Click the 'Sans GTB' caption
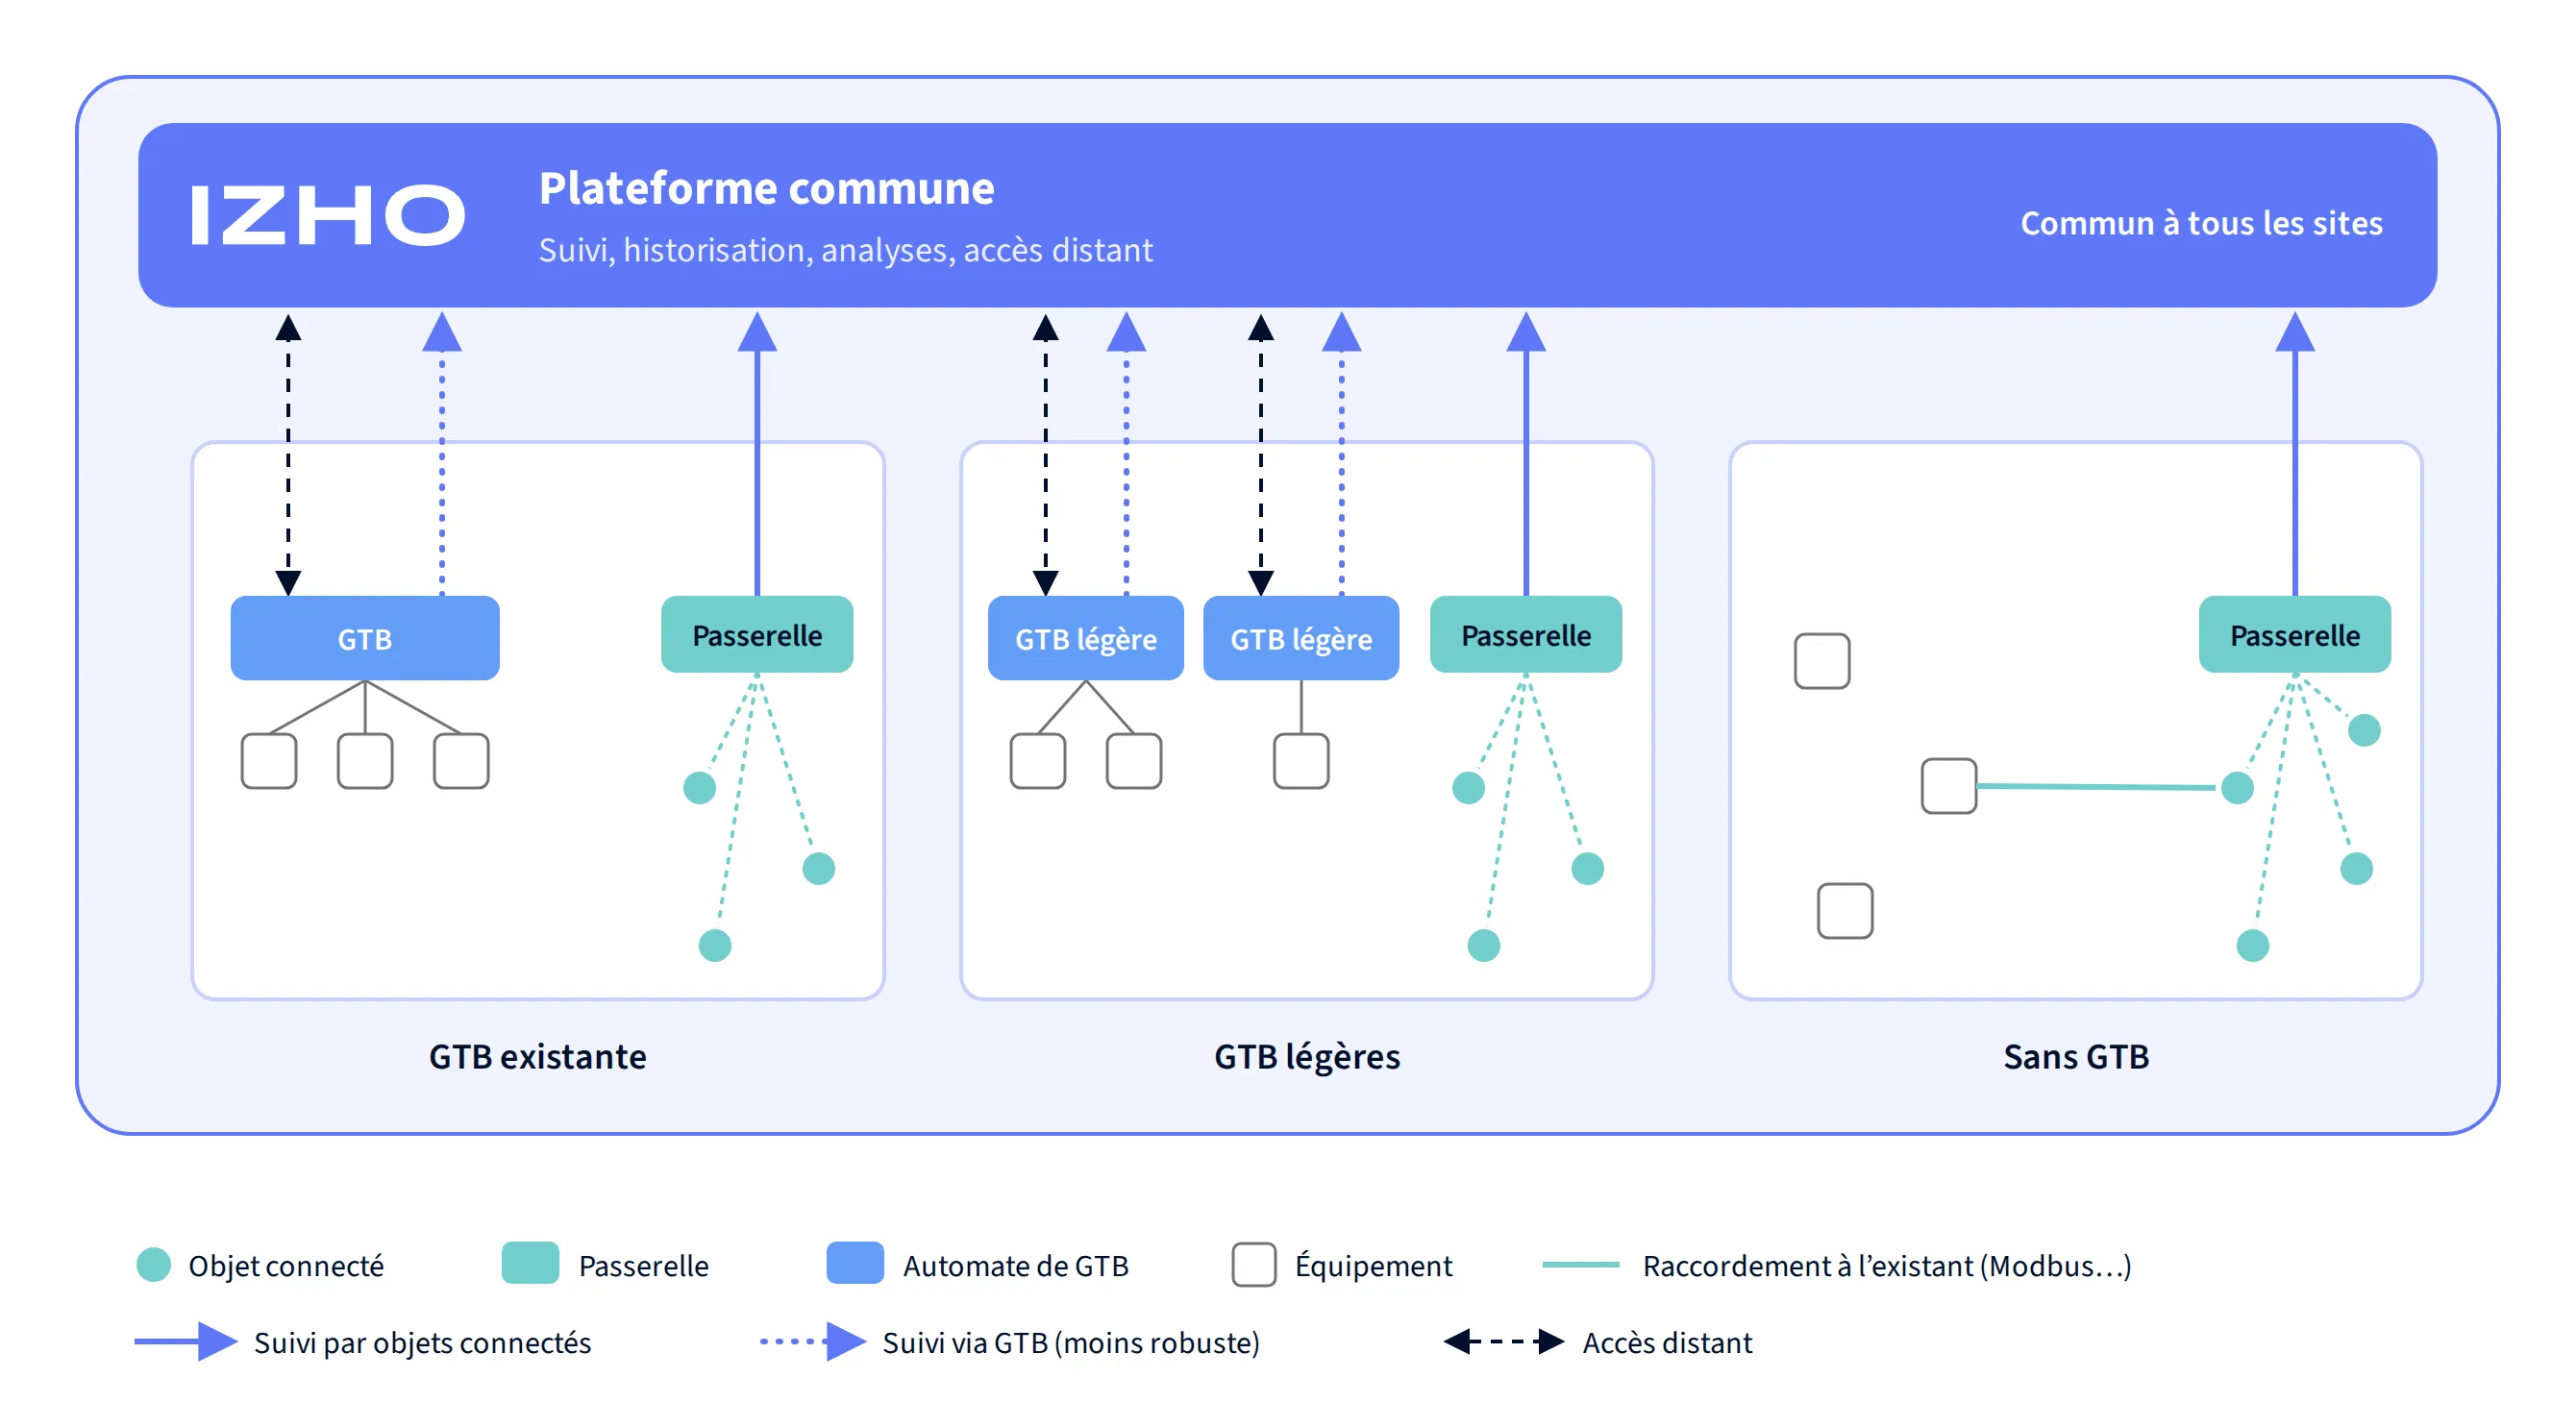The image size is (2576, 1403). (2076, 1057)
